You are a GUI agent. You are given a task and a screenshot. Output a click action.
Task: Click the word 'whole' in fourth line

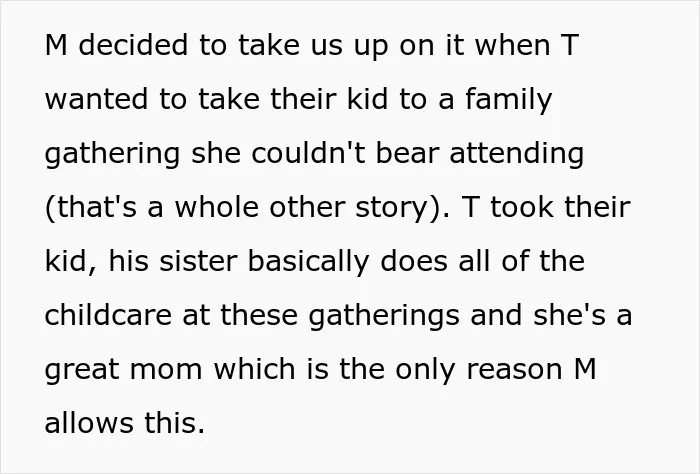click(217, 207)
